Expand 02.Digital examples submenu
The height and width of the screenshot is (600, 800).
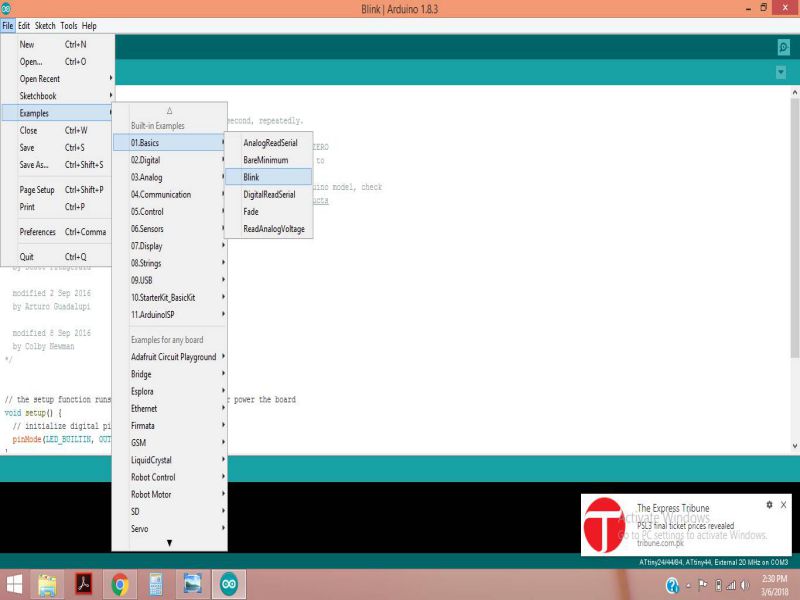click(169, 160)
